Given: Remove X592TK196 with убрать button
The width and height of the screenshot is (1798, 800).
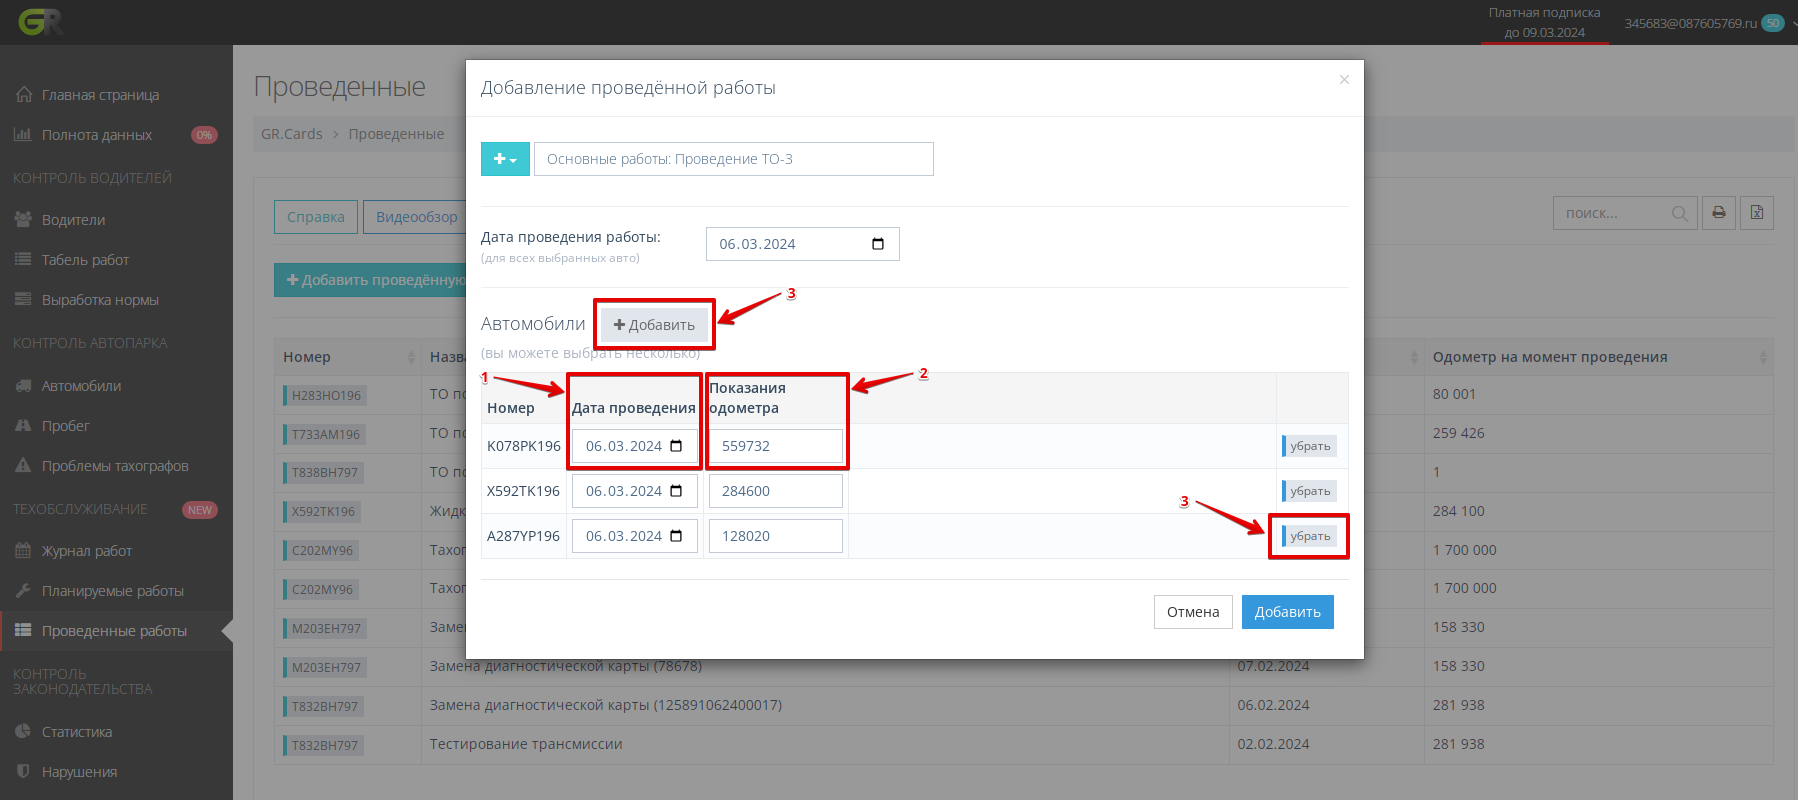Looking at the screenshot, I should [x=1310, y=491].
